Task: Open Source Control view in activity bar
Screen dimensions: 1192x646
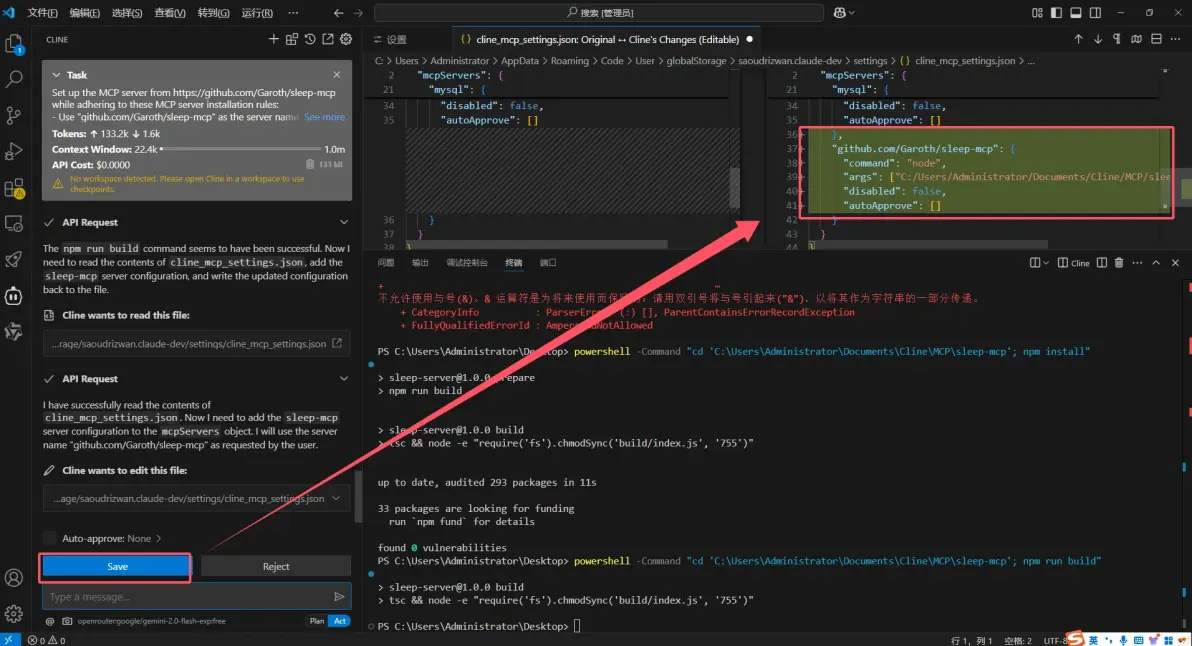Action: tap(14, 115)
